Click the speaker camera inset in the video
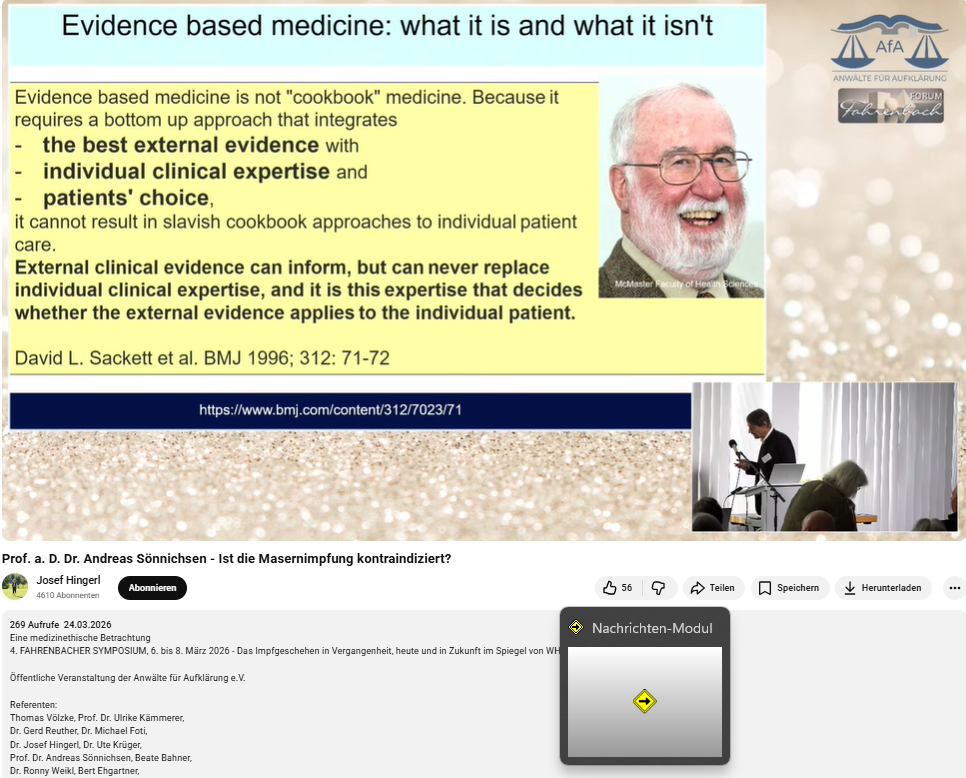This screenshot has width=966, height=778. click(x=824, y=456)
